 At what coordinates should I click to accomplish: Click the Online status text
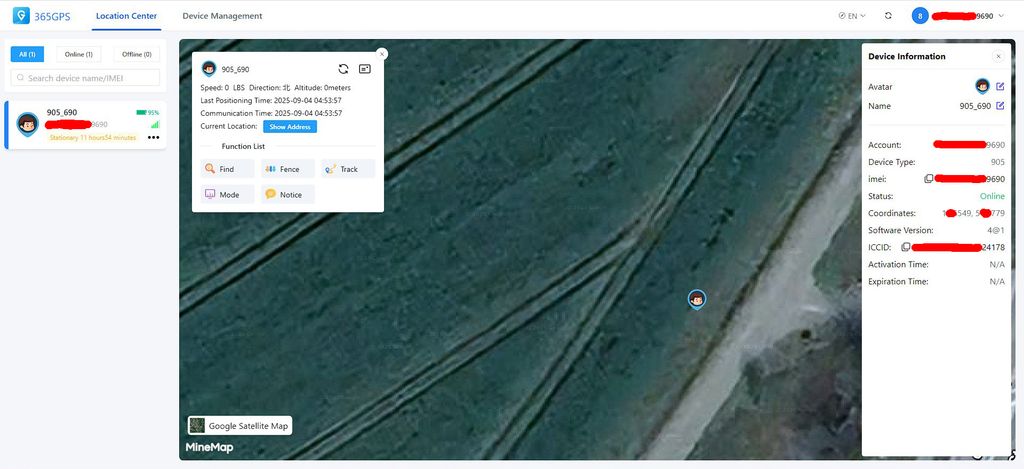click(x=992, y=196)
